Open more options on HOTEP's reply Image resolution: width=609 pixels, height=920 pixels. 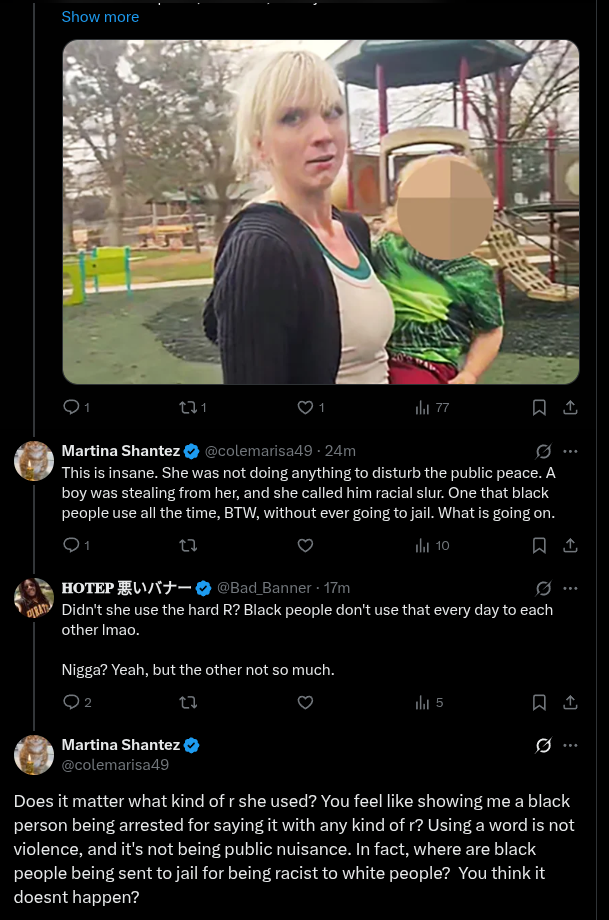pos(571,588)
